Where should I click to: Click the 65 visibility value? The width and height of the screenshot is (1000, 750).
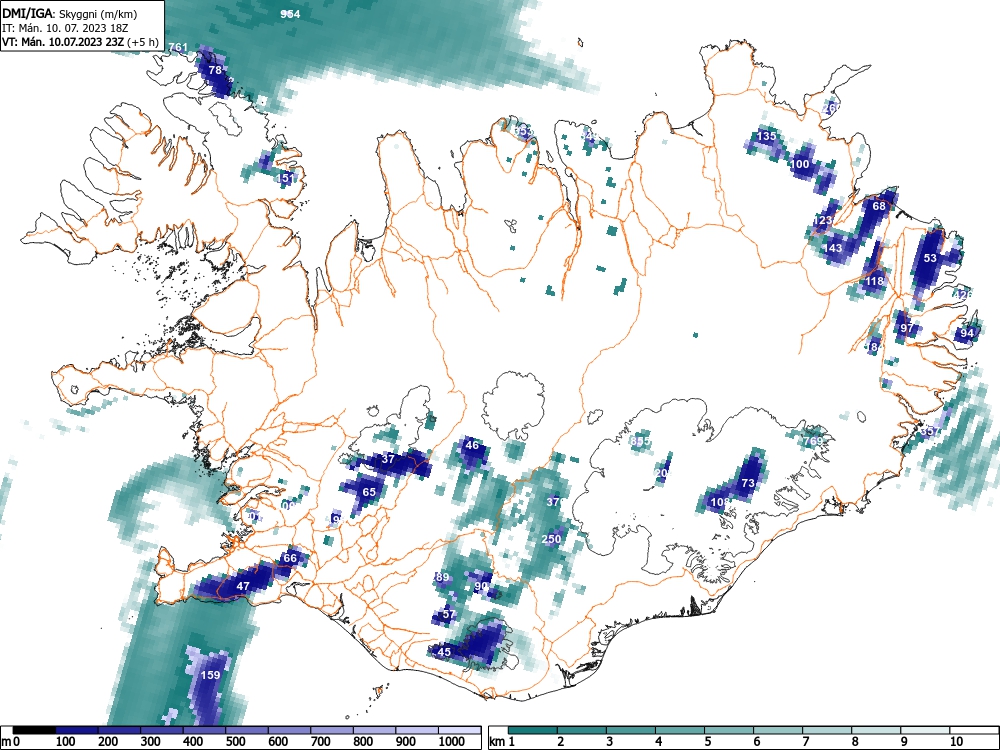tap(369, 492)
